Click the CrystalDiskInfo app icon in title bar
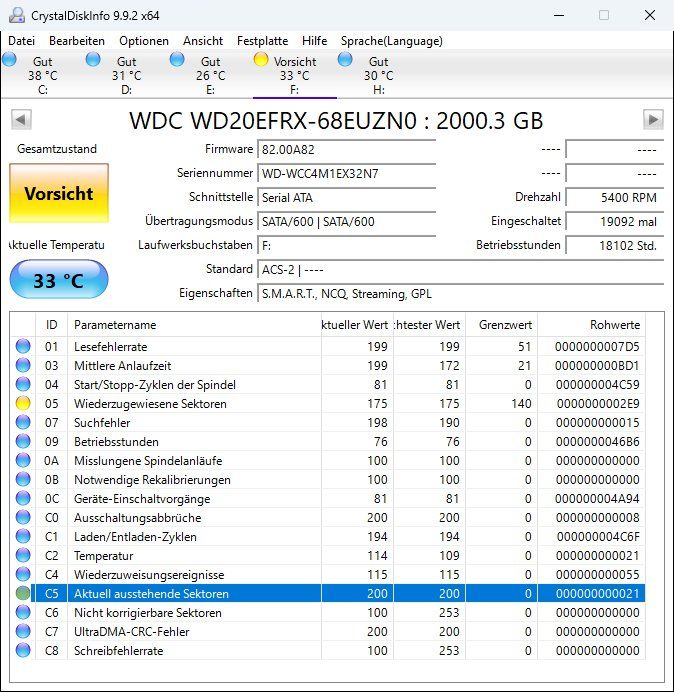This screenshot has height=692, width=674. click(x=17, y=15)
